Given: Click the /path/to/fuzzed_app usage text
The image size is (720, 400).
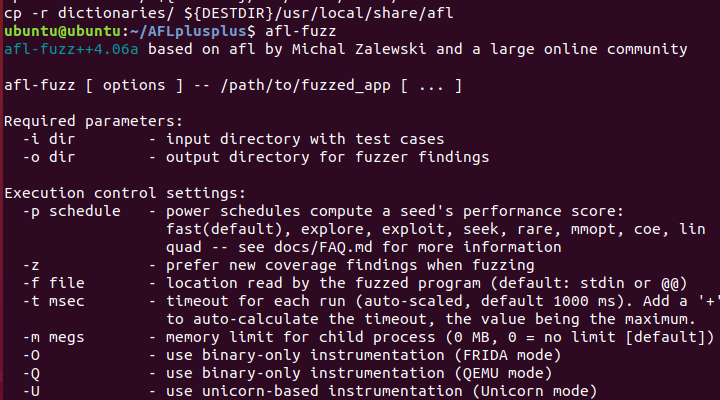Looking at the screenshot, I should [x=305, y=85].
